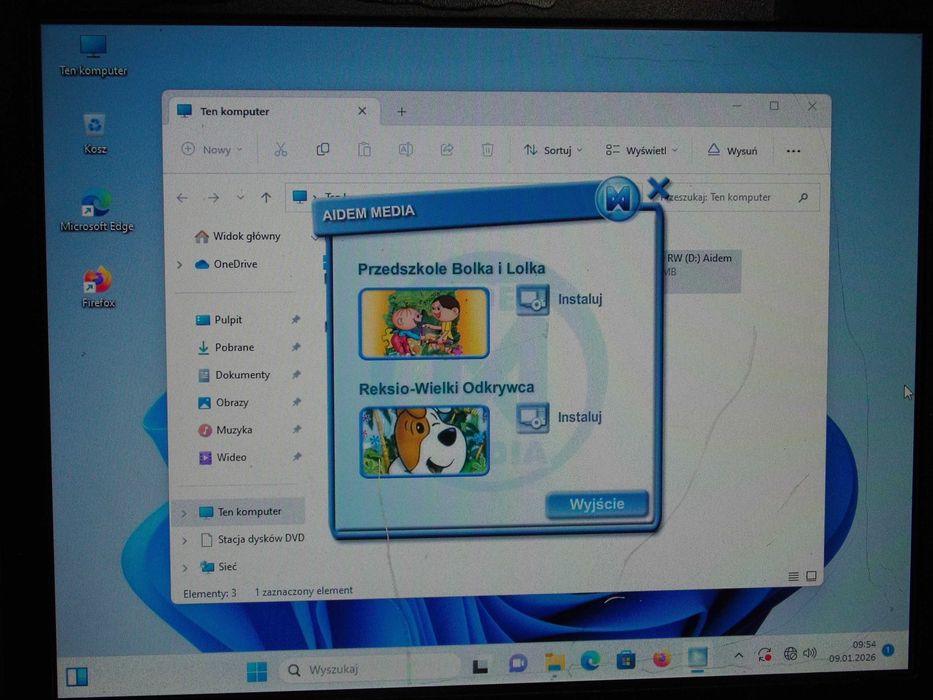Click the Paste clipboard icon in Explorer

364,149
